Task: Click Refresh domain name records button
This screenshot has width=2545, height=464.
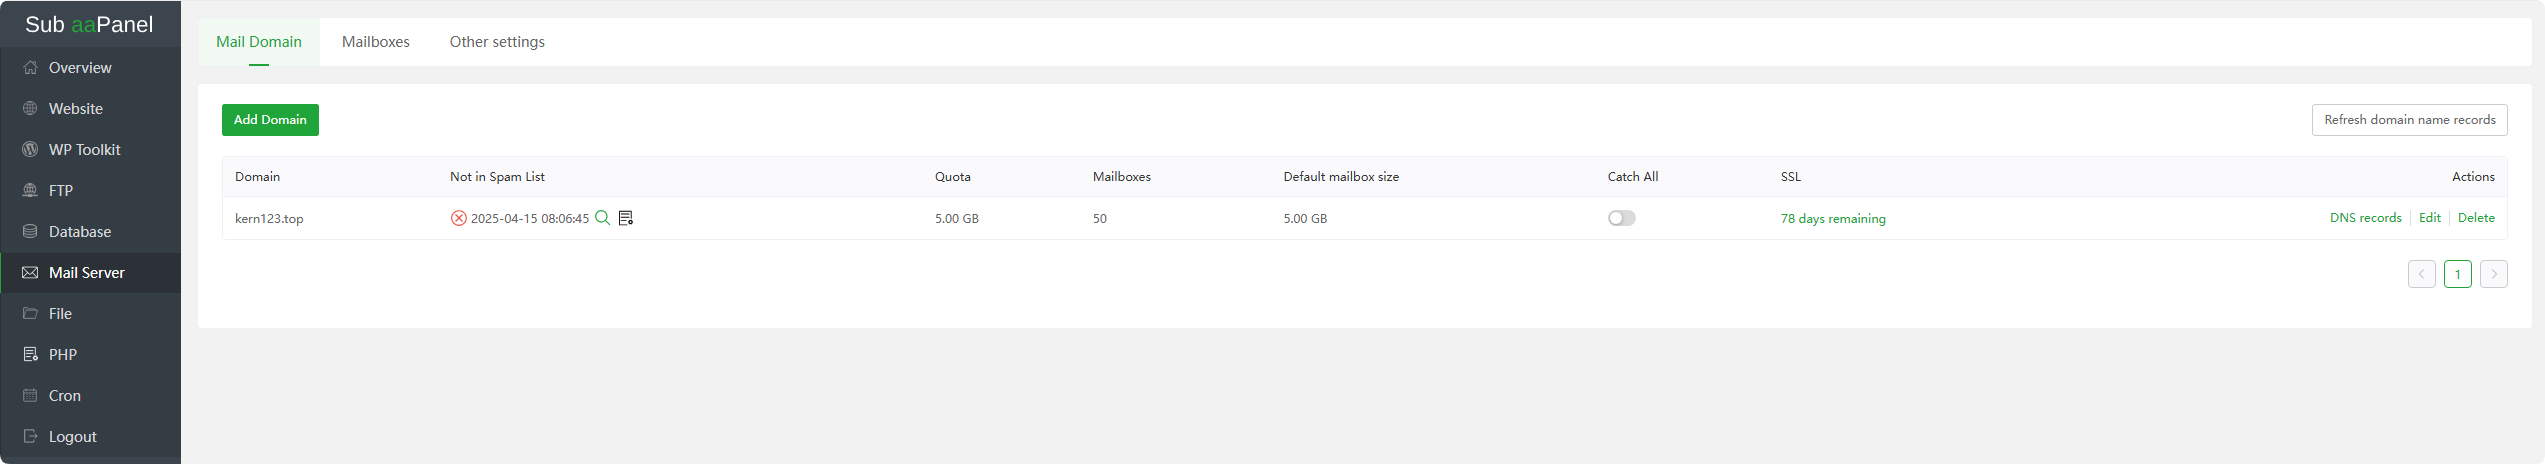Action: click(2409, 120)
